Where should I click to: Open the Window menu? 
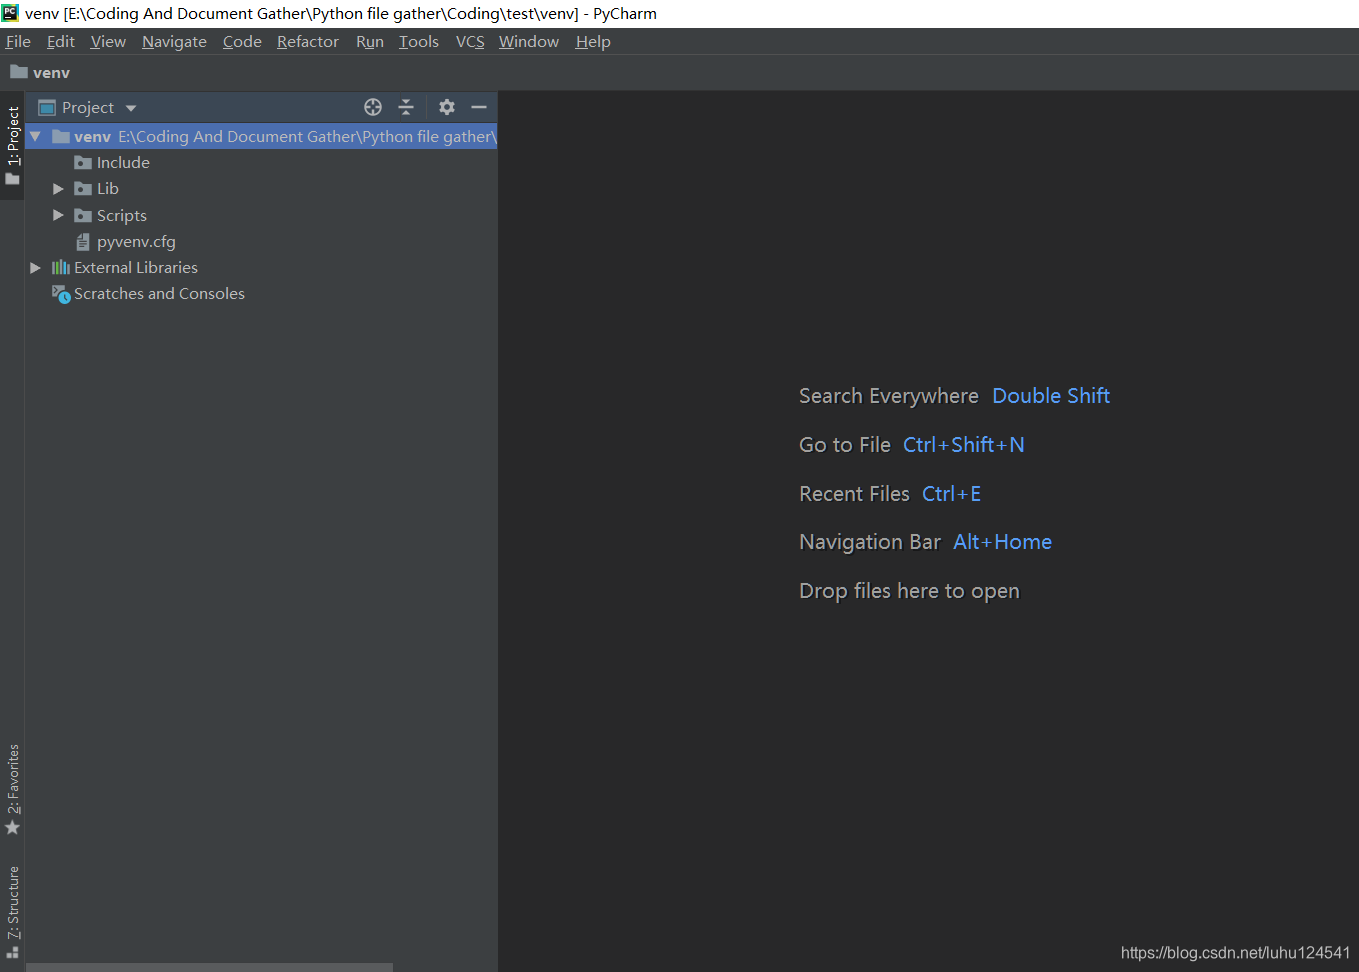[529, 42]
